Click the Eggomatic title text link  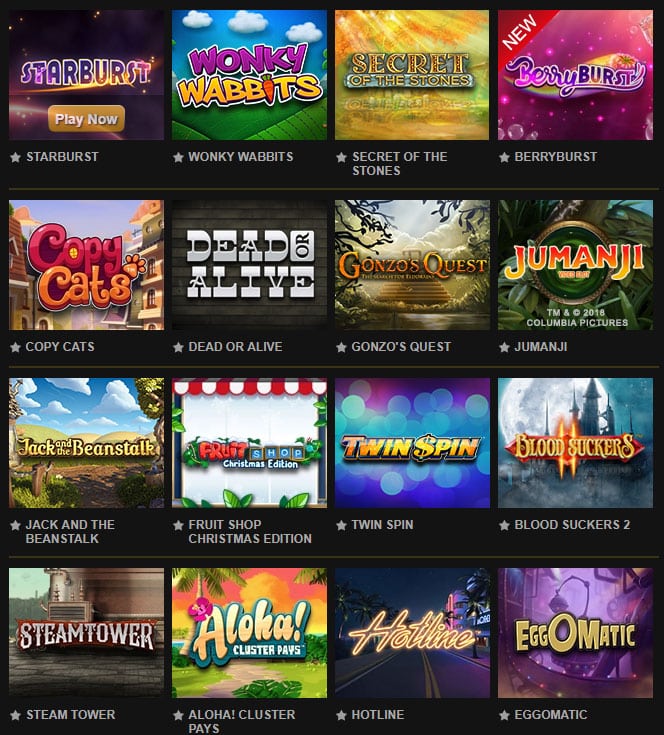point(551,715)
